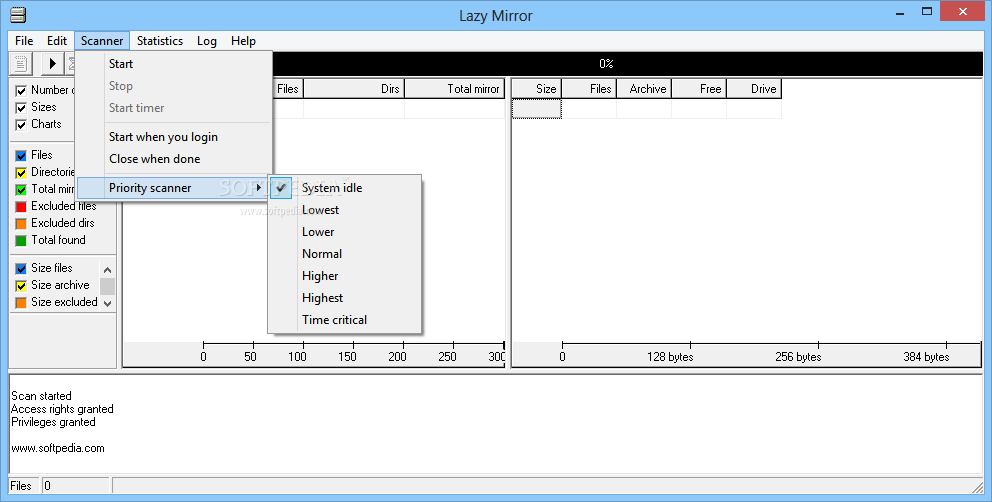This screenshot has height=502, width=992.
Task: Click the window resize grip corner
Action: click(x=977, y=487)
